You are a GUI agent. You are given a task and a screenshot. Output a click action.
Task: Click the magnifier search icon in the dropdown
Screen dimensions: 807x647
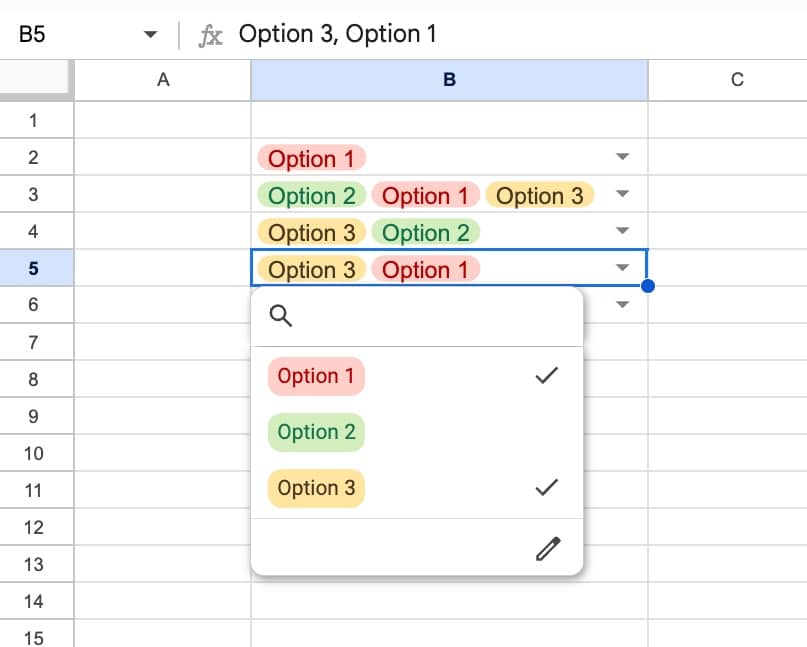coord(281,315)
